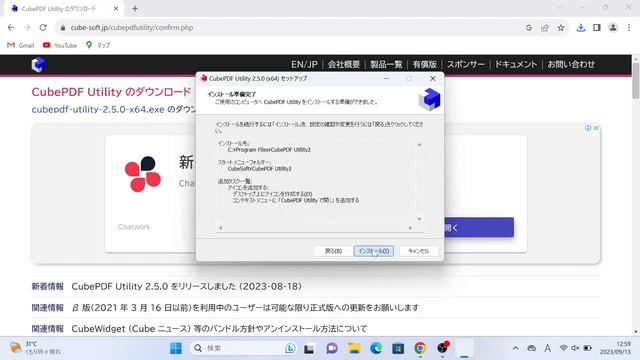Click the taskbar search box

coord(244,348)
